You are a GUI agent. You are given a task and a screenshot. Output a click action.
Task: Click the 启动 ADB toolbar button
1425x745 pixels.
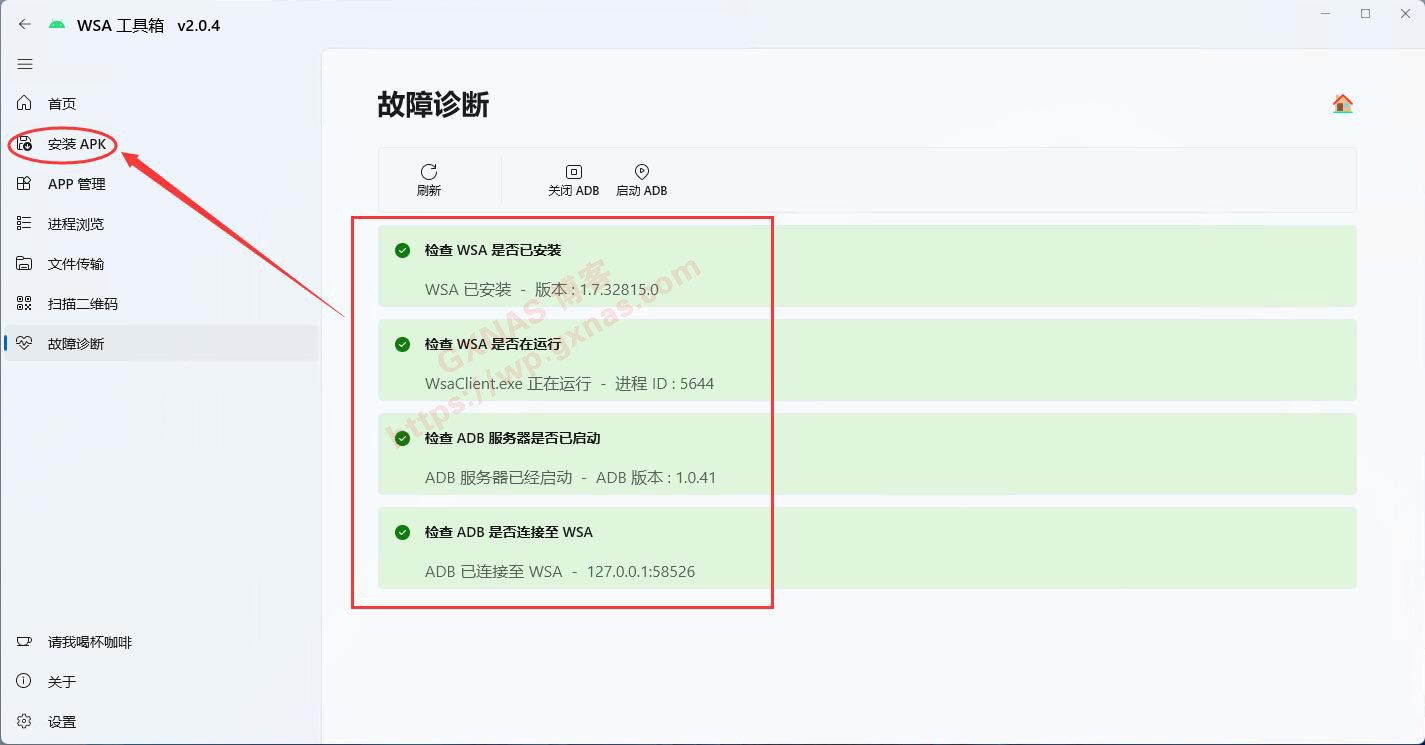point(641,179)
